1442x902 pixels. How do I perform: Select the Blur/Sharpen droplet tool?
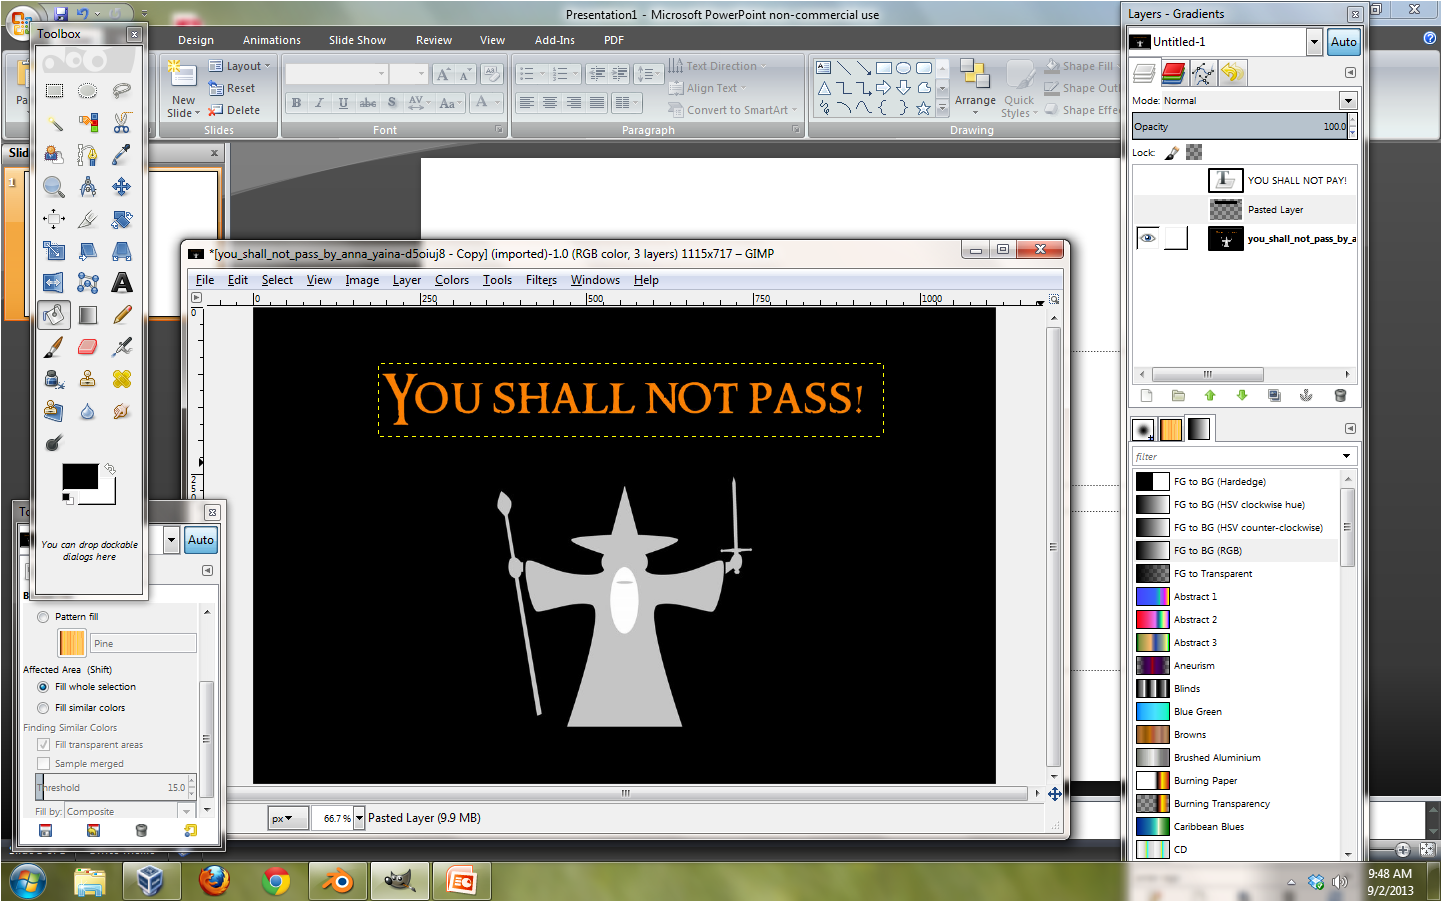tap(88, 411)
